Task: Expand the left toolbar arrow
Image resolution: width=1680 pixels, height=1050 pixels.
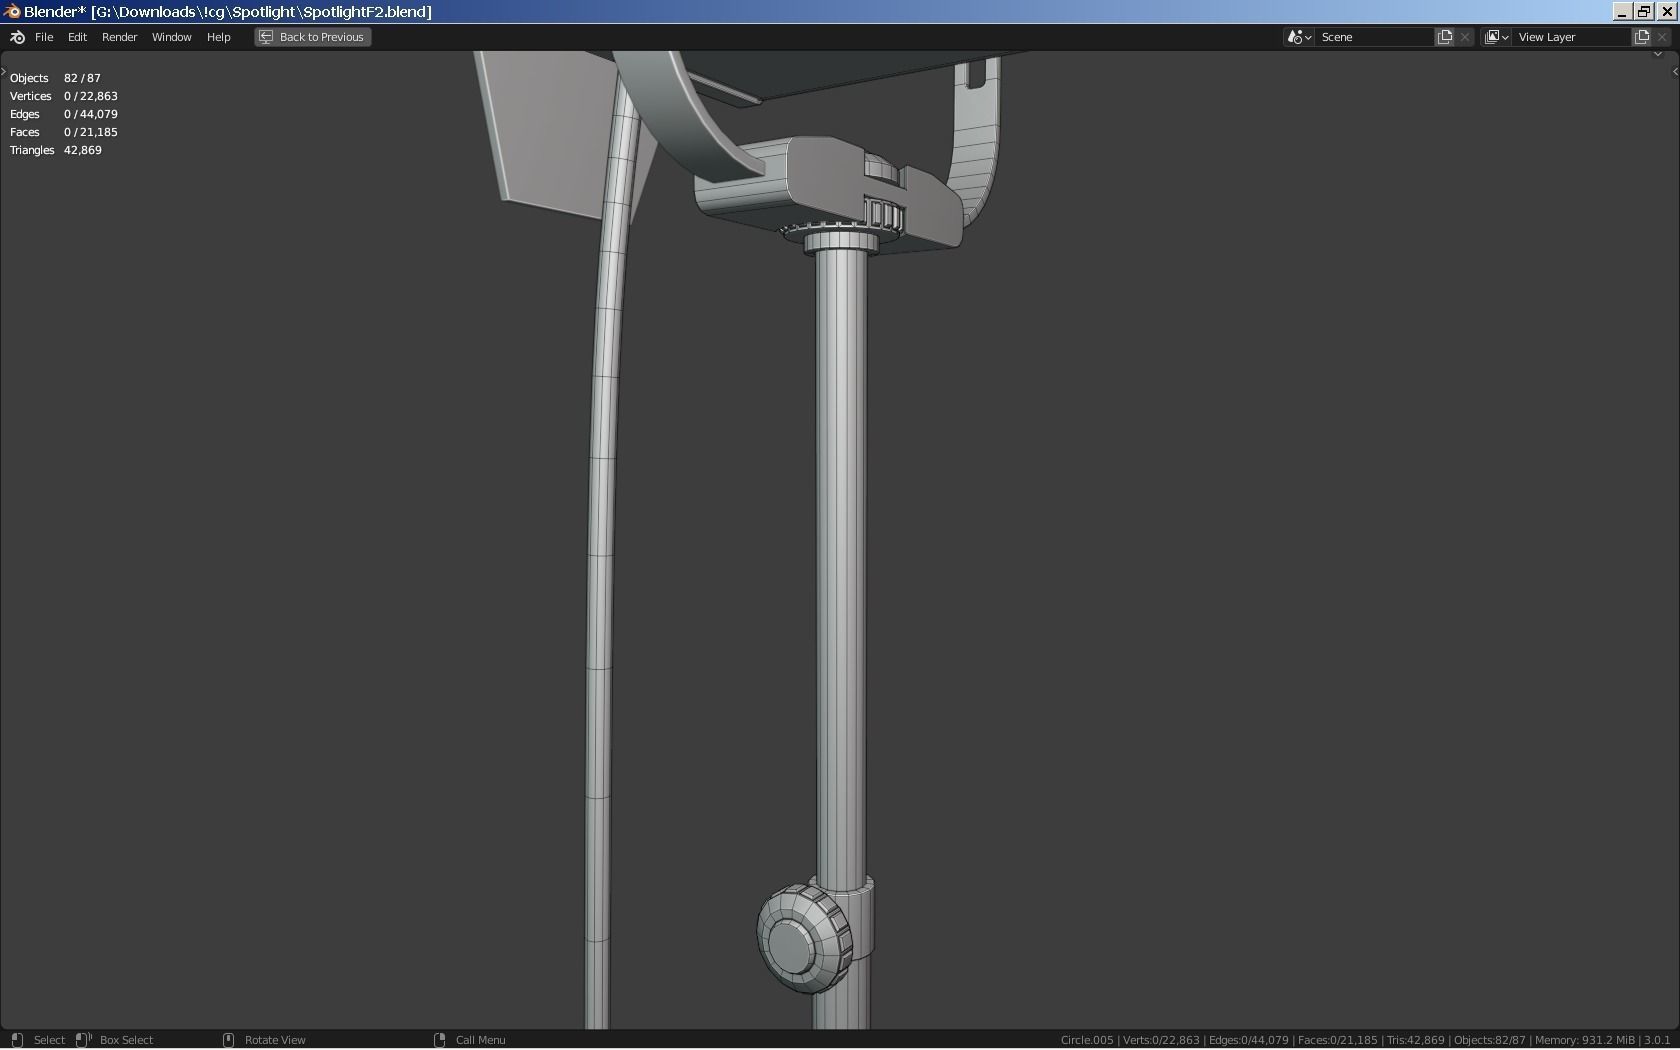Action: click(x=4, y=72)
